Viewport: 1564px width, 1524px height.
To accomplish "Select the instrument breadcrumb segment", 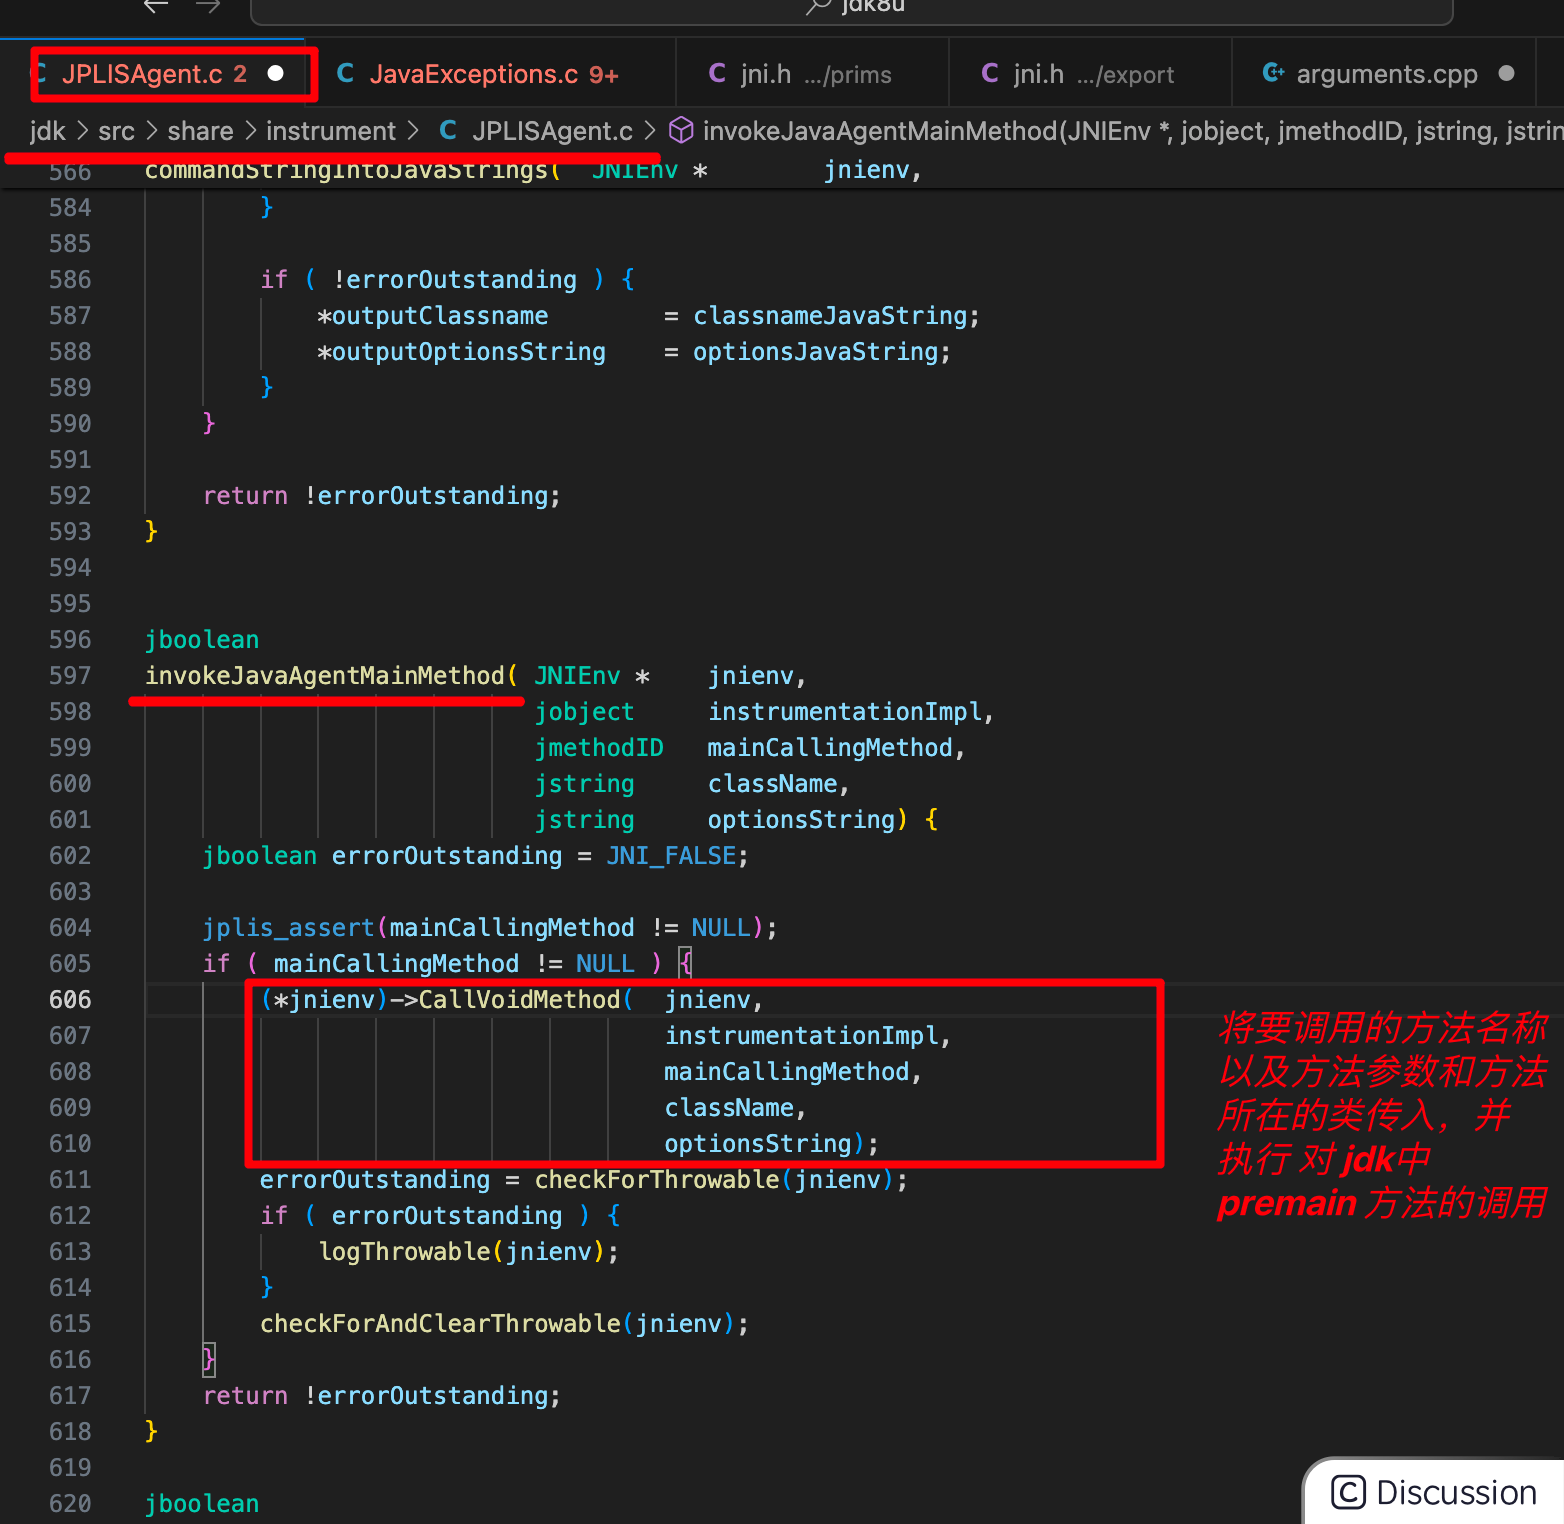I will (331, 131).
